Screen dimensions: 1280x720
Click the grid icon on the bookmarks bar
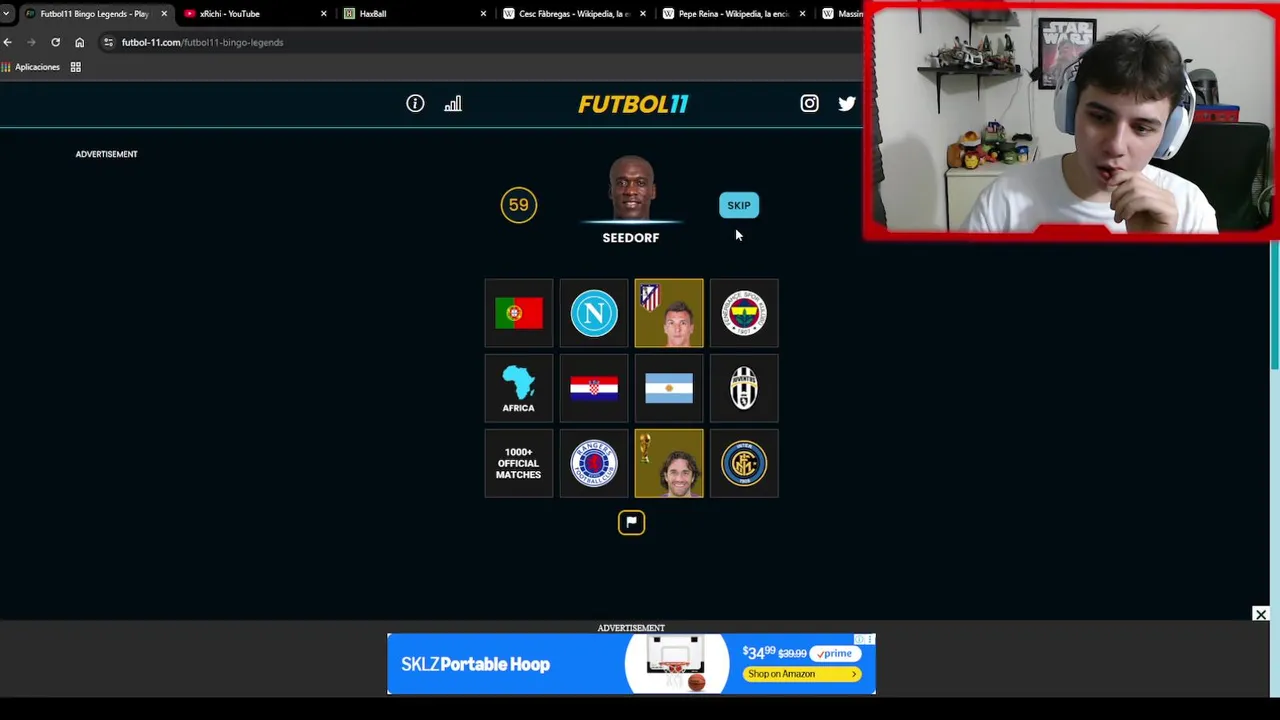(75, 67)
